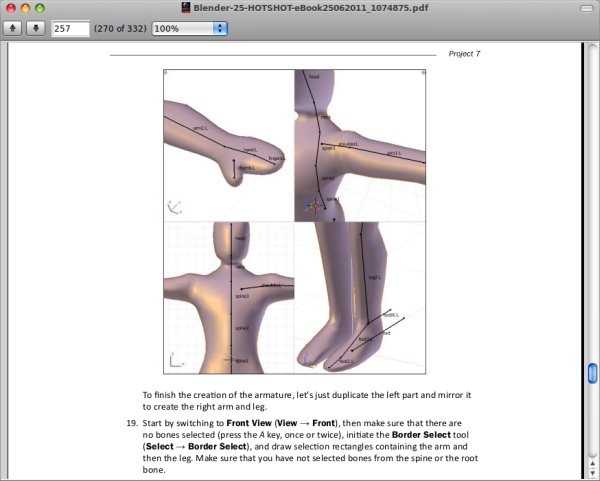Click the bold 'Front View' text

249,423
